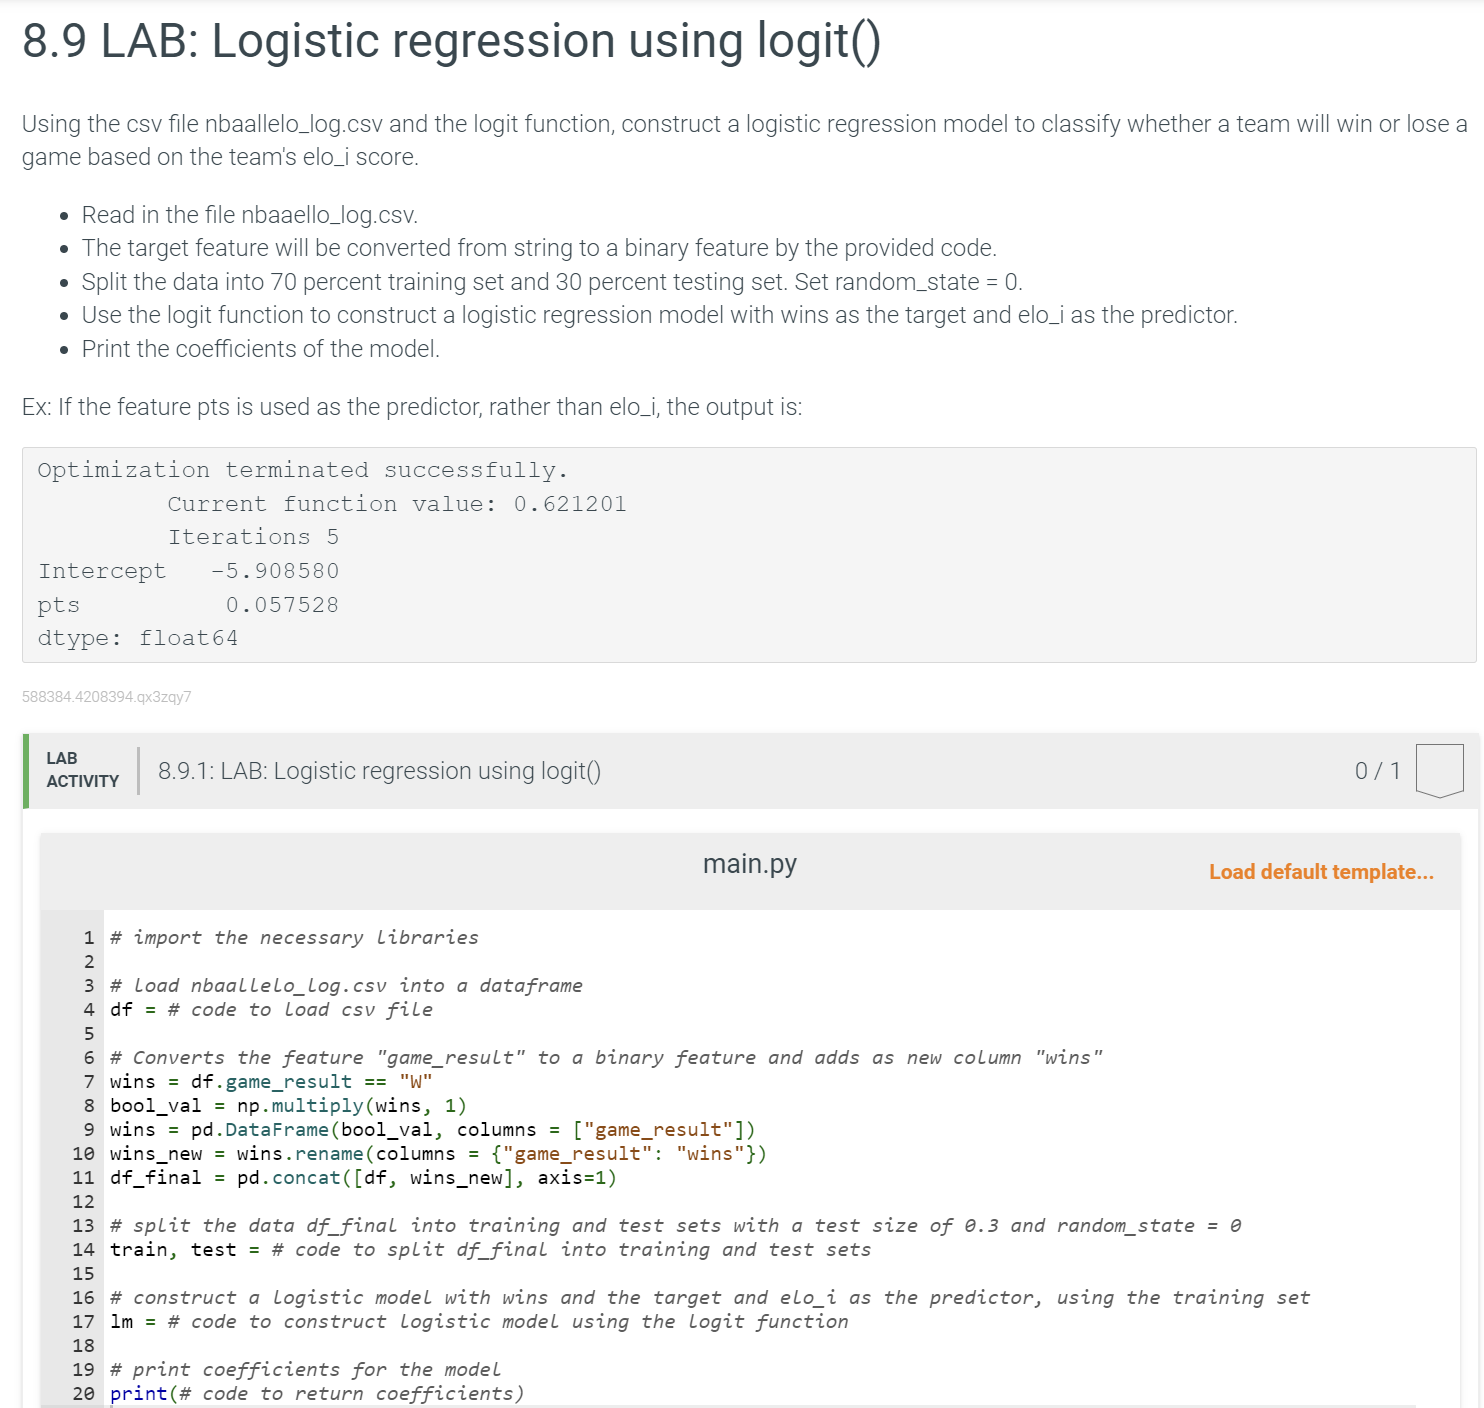Click the pd.concat call on line 11
The width and height of the screenshot is (1484, 1408).
pyautogui.click(x=288, y=1177)
